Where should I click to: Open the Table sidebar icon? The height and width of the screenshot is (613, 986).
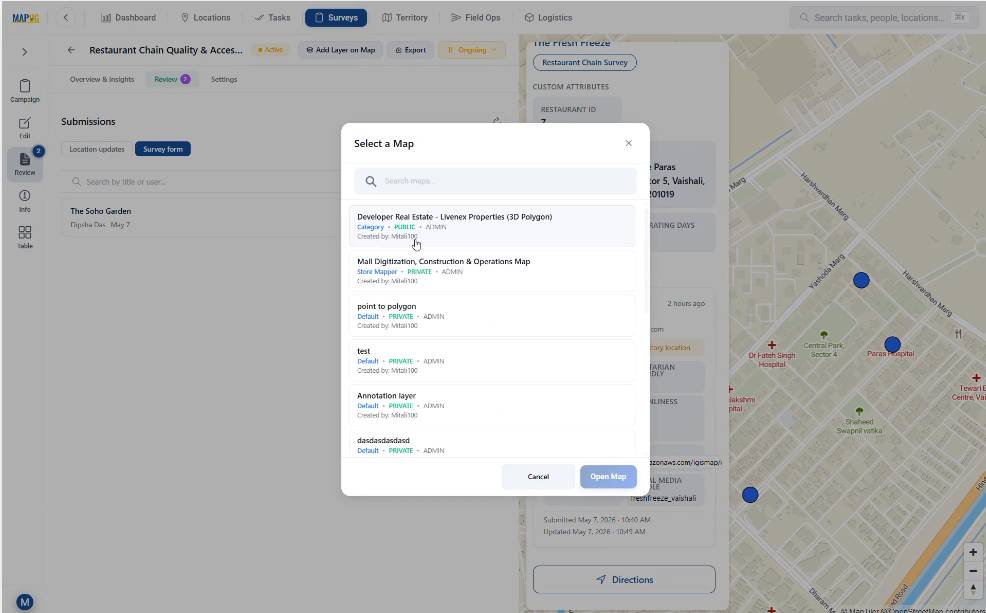point(25,237)
